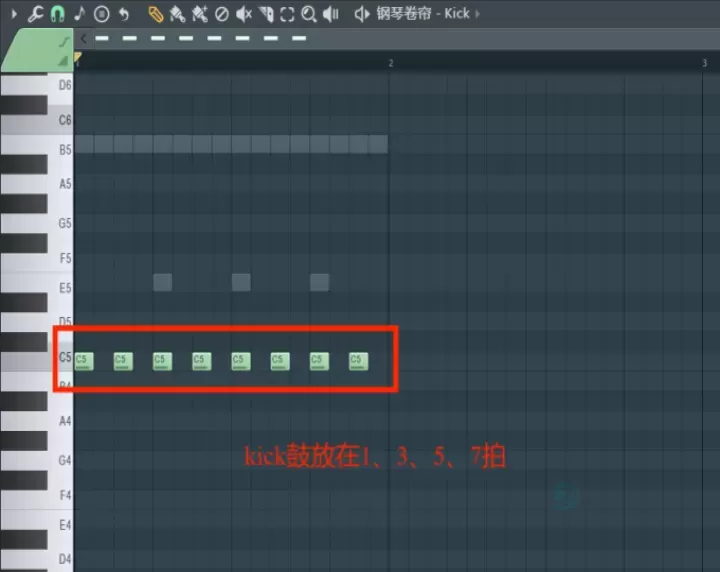Image resolution: width=720 pixels, height=572 pixels.
Task: Select the sixth C5 kick note
Action: [x=280, y=361]
